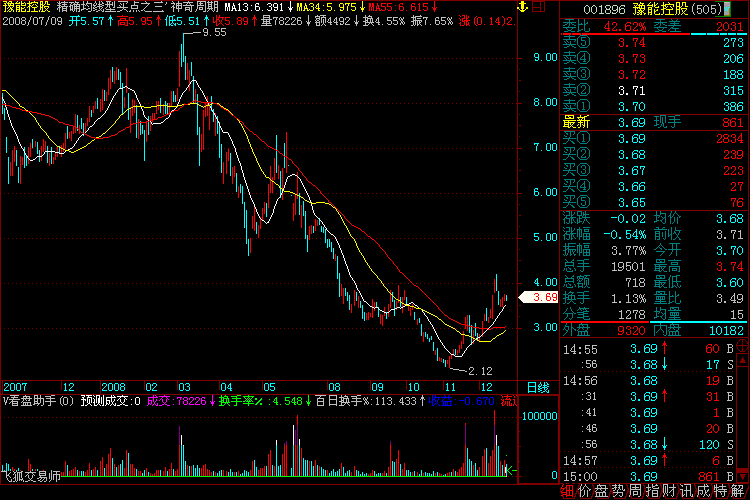Select the 买③ bid row at 3.67
750x500 pixels.
pyautogui.click(x=653, y=171)
